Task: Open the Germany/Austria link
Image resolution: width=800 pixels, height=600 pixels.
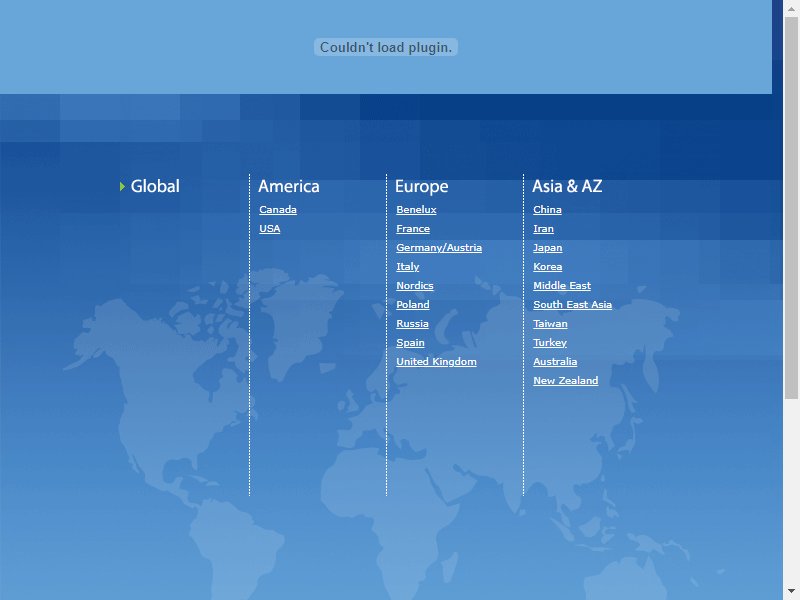Action: (x=439, y=247)
